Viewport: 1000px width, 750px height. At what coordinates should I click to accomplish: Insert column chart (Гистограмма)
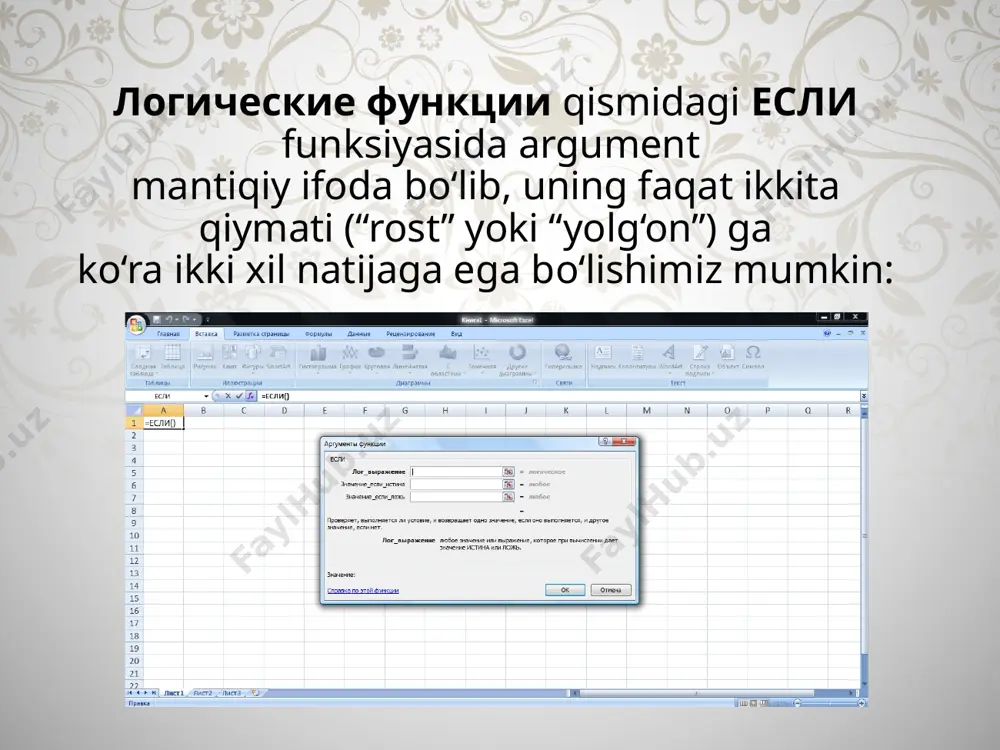318,359
